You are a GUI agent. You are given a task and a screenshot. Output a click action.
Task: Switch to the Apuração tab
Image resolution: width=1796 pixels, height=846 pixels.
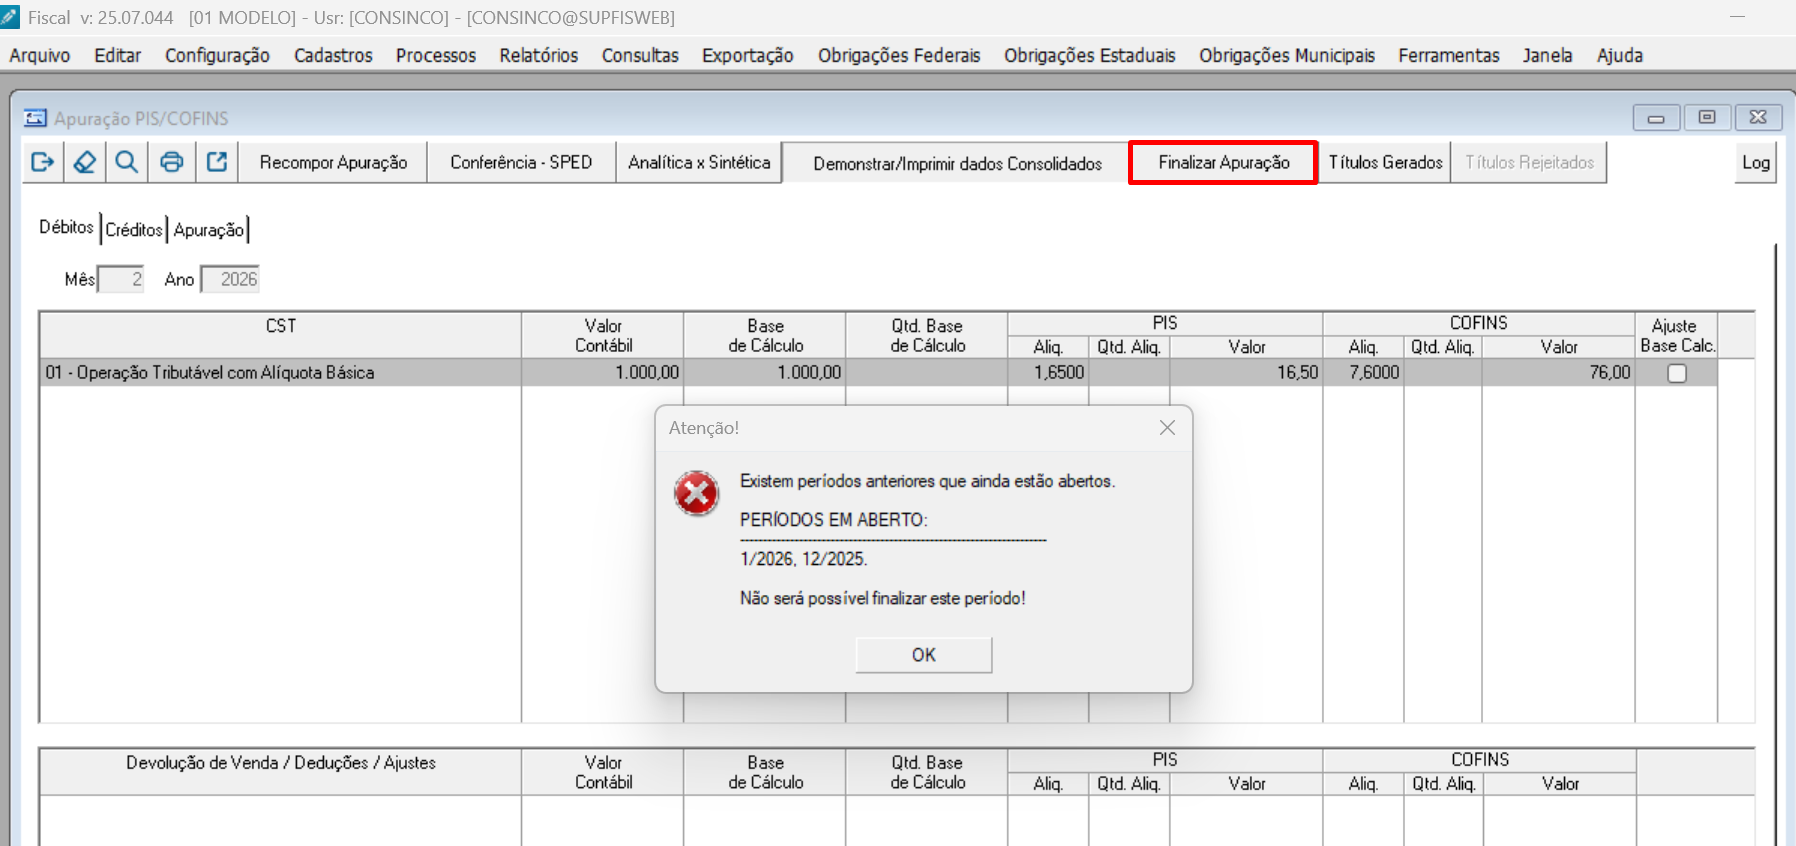[x=208, y=229]
